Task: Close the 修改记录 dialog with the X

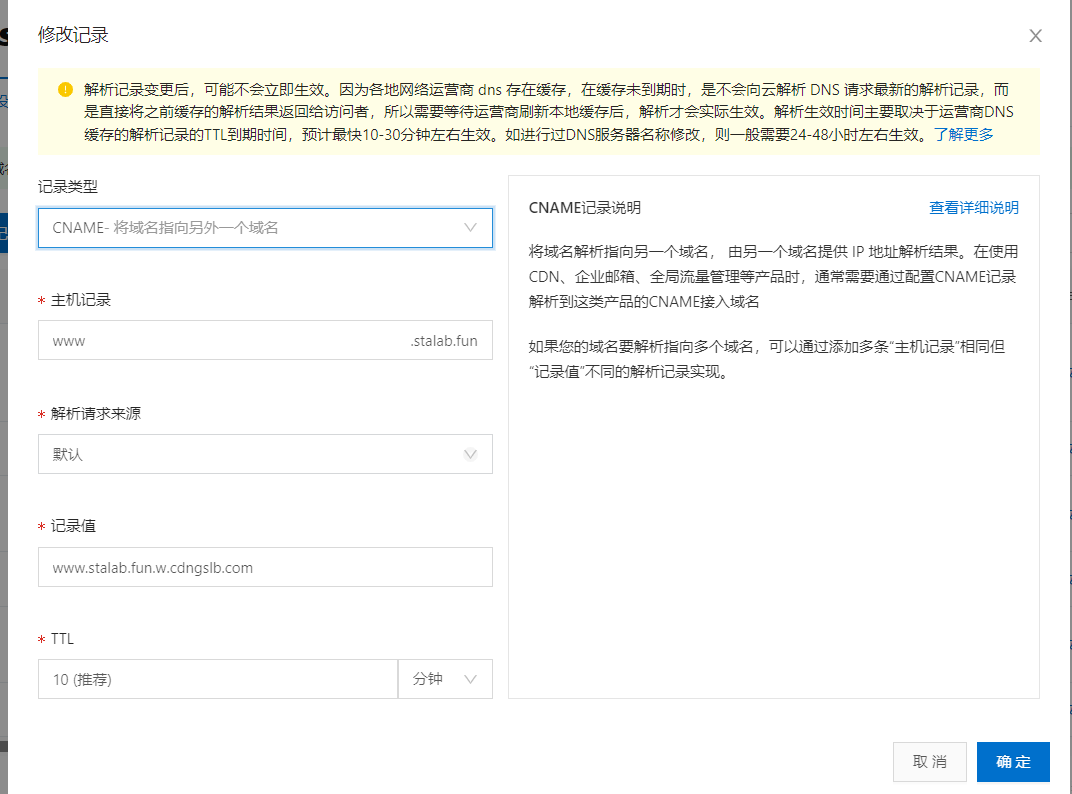Action: tap(1036, 36)
